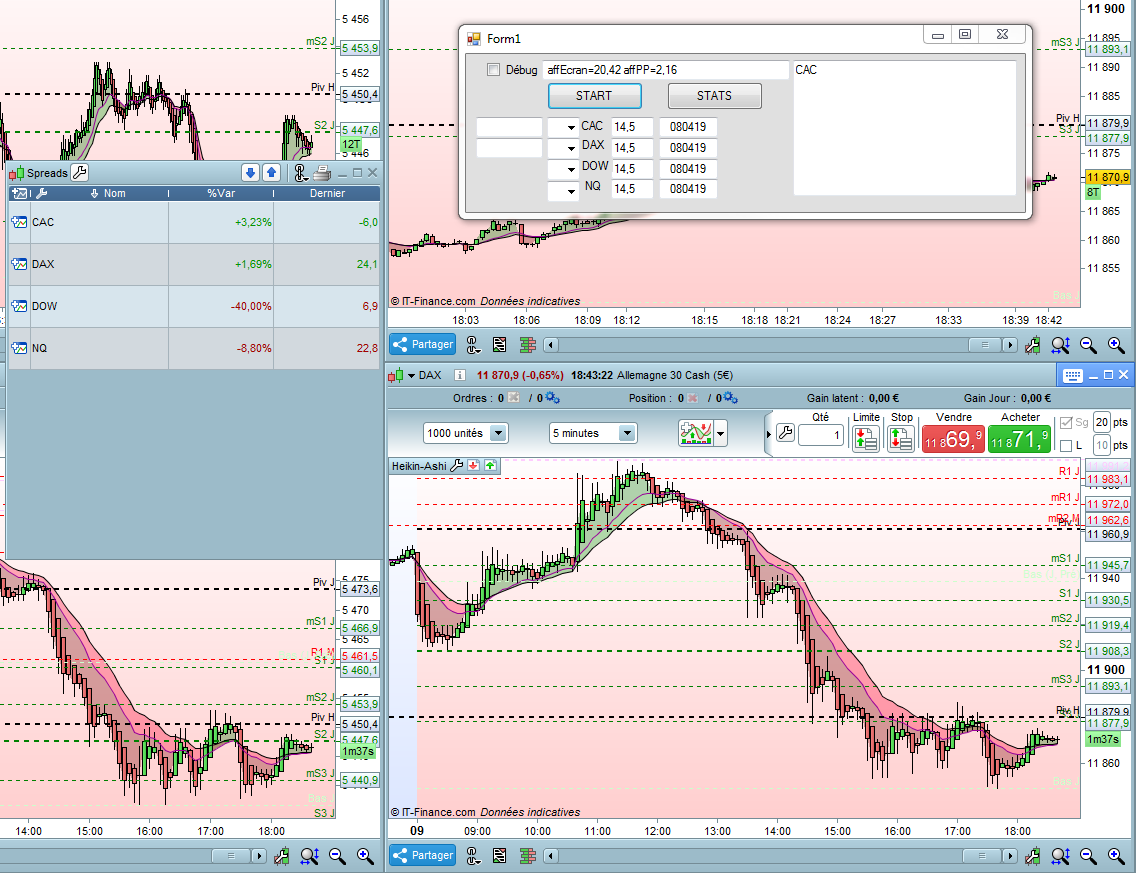Click the CAC 14,5 value field in Form1
This screenshot has height=873, width=1136.
(x=632, y=127)
